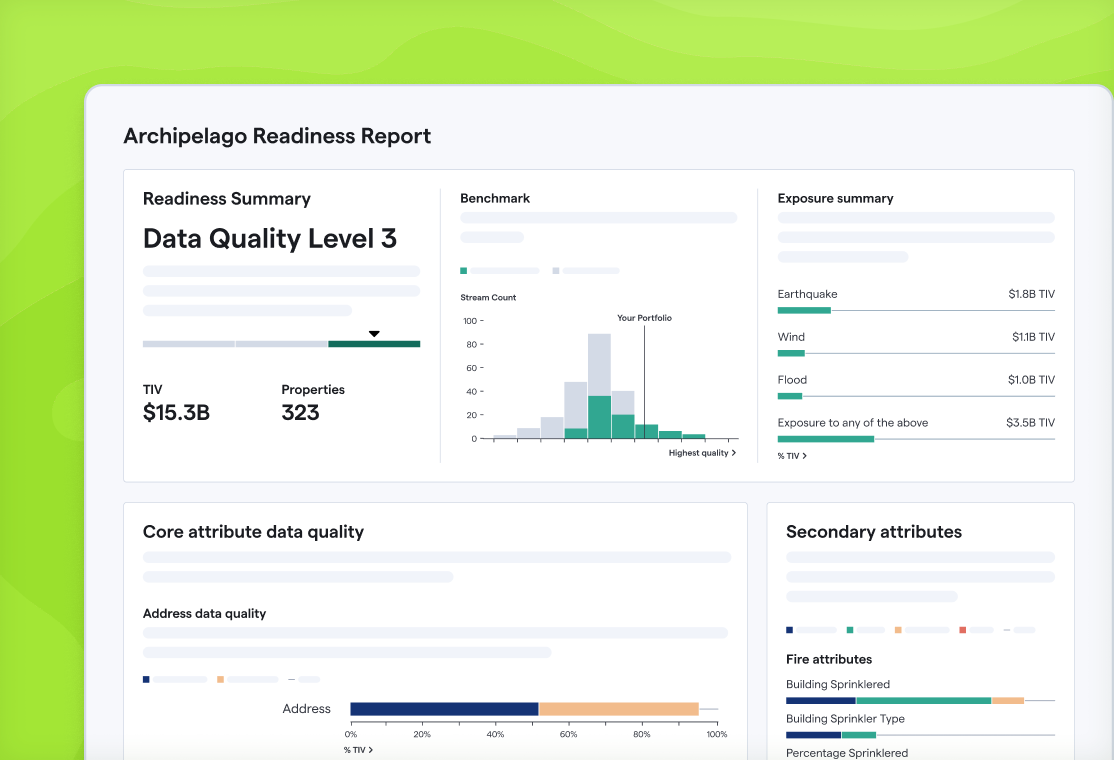Click the $3.5B TIV value
Viewport: 1114px width, 760px height.
click(x=1030, y=423)
